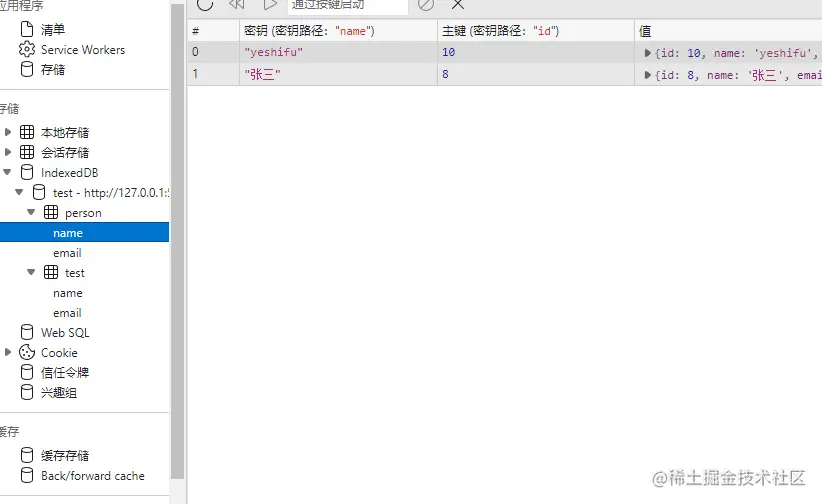Go to previous page arrow icon
Viewport: 822px width, 504px height.
237,4
